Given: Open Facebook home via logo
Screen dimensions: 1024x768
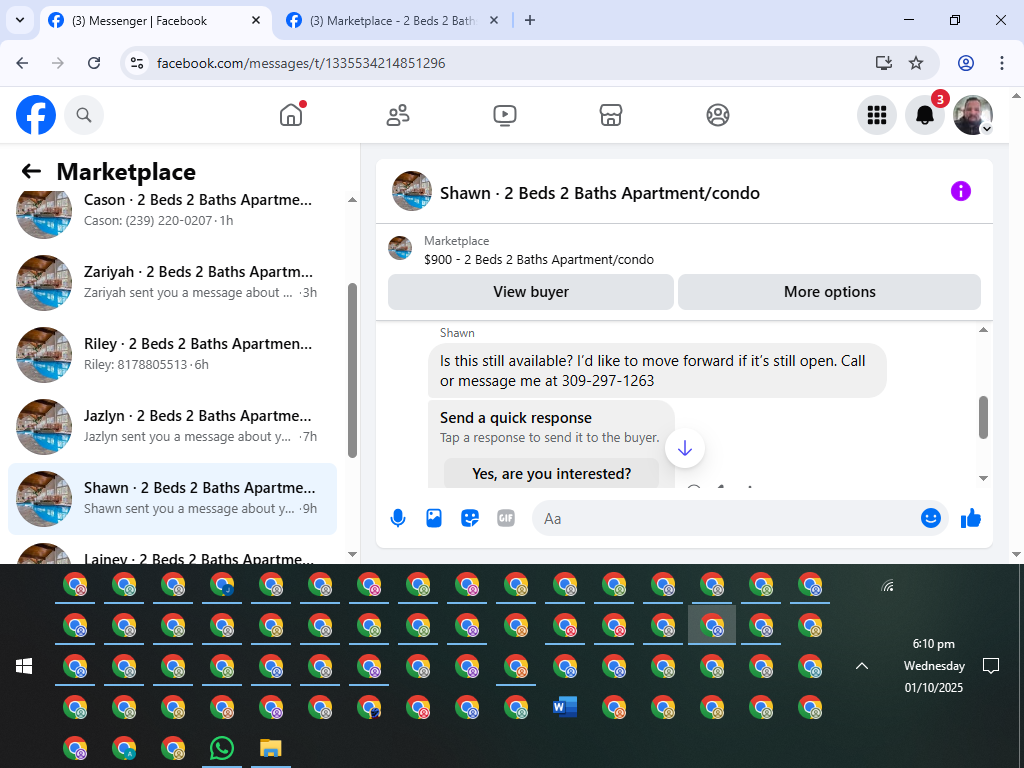Looking at the screenshot, I should coord(36,115).
